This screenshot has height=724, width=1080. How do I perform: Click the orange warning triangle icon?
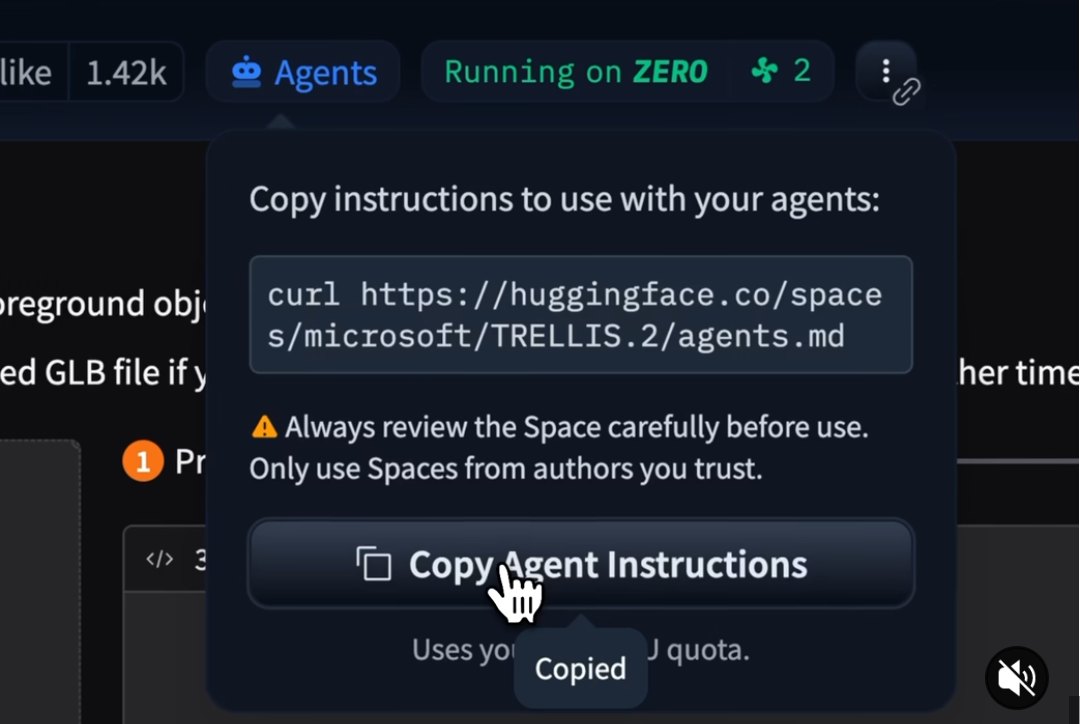[x=264, y=427]
